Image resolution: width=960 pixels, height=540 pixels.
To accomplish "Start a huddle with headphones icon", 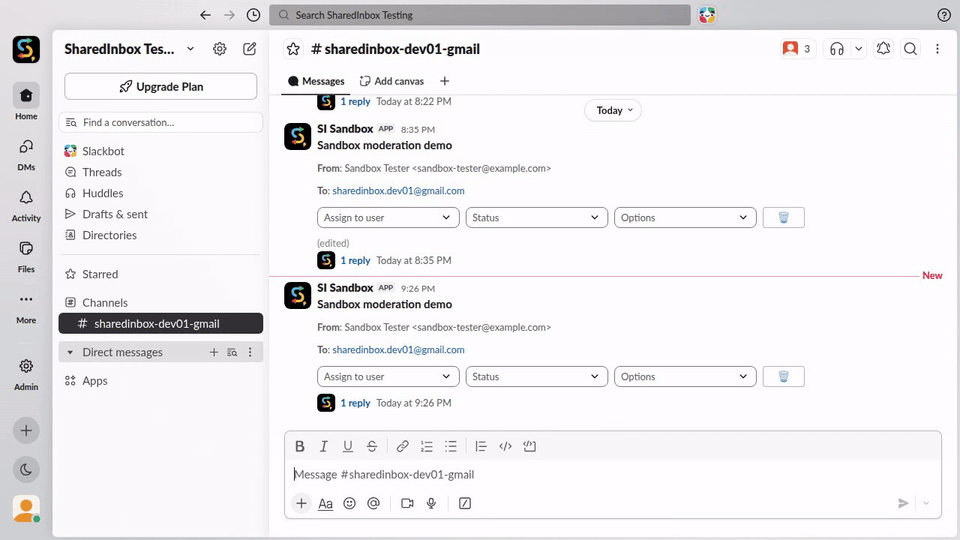I will coord(837,49).
